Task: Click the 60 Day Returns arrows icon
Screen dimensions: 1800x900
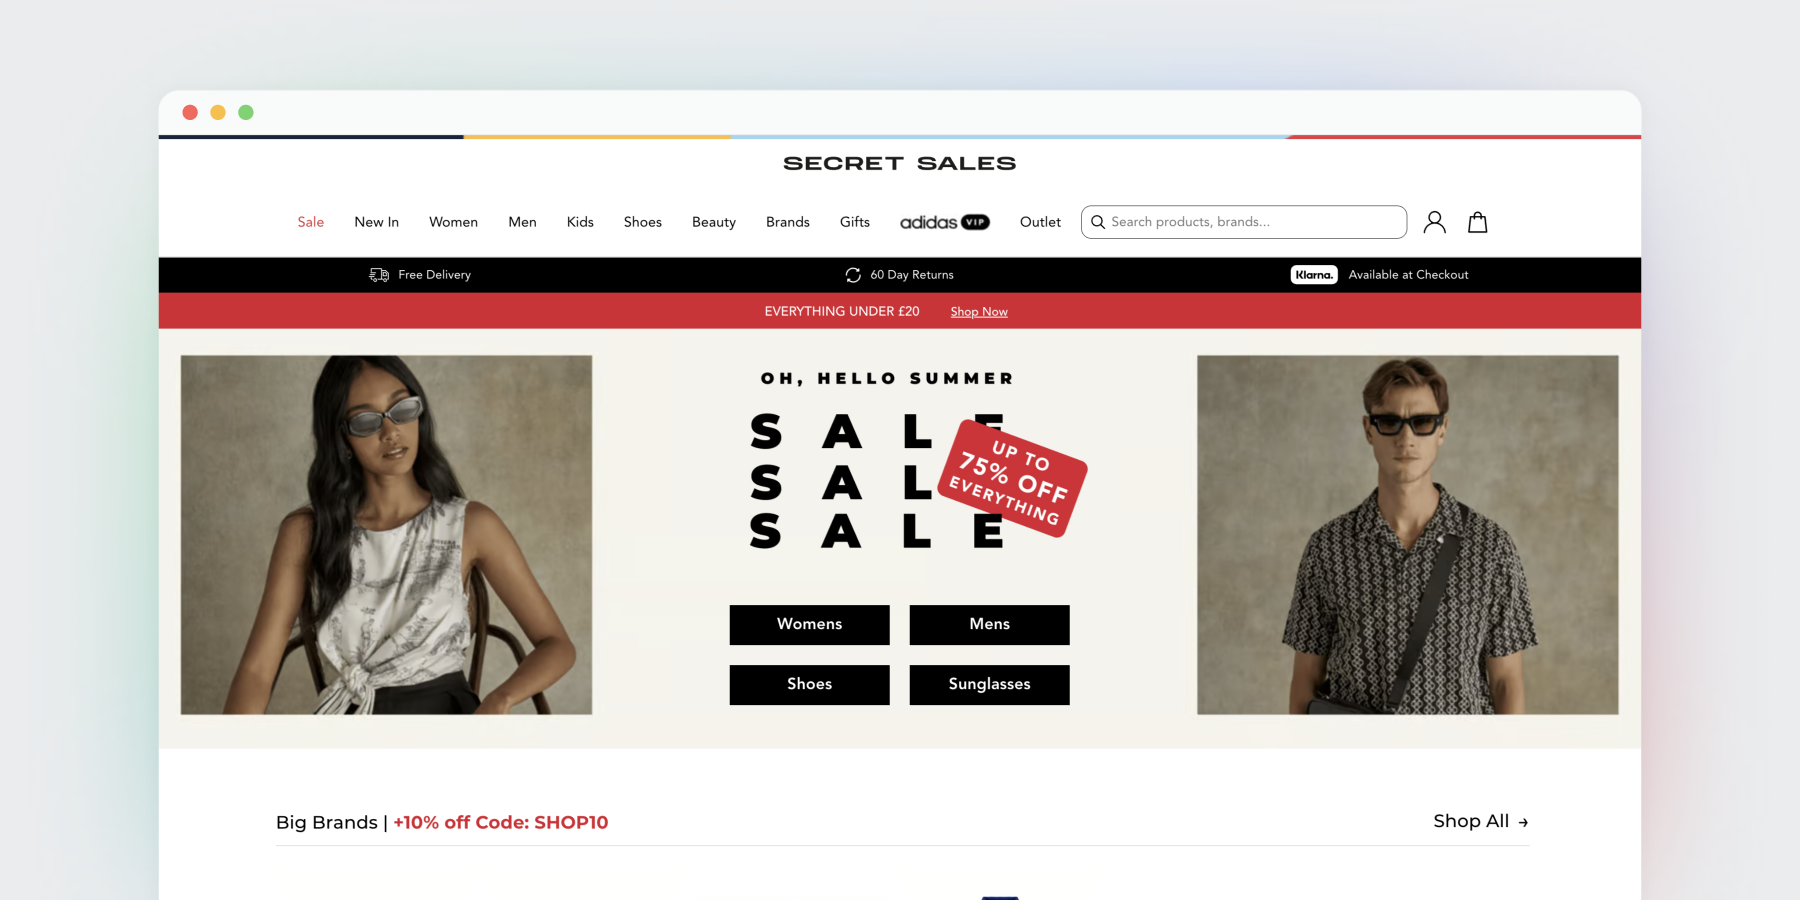Action: pyautogui.click(x=853, y=275)
